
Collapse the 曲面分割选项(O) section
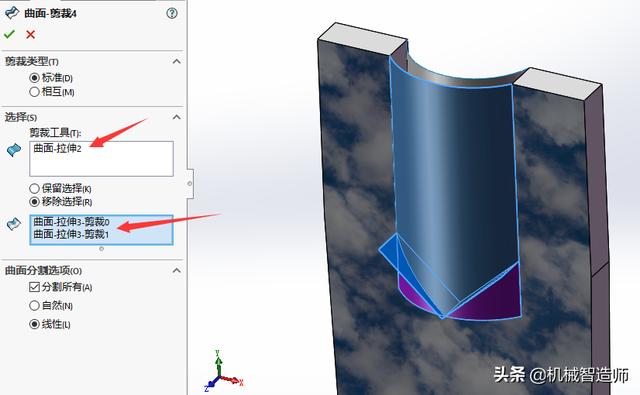177,271
